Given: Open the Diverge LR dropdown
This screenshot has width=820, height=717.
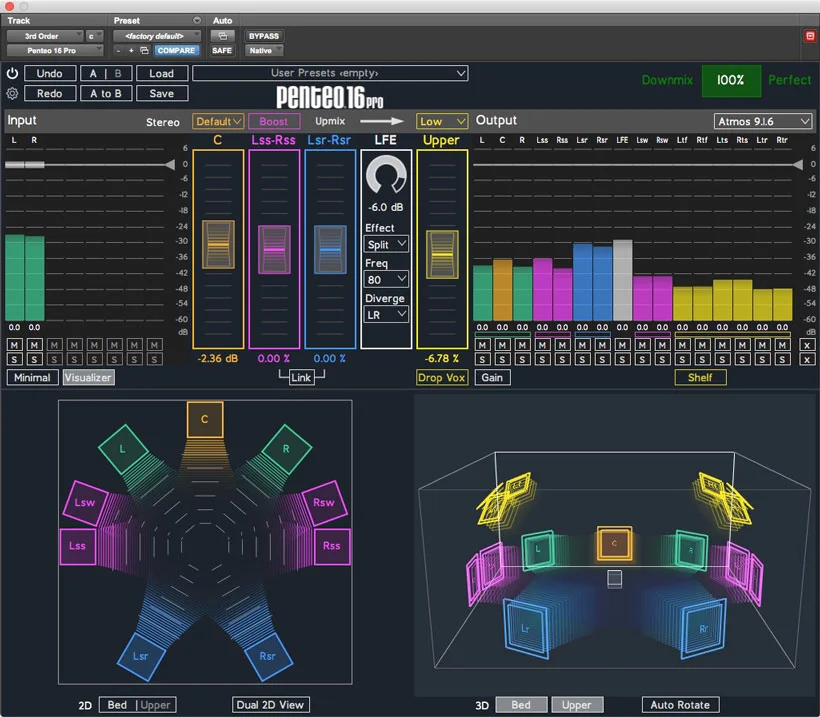Looking at the screenshot, I should pos(386,314).
